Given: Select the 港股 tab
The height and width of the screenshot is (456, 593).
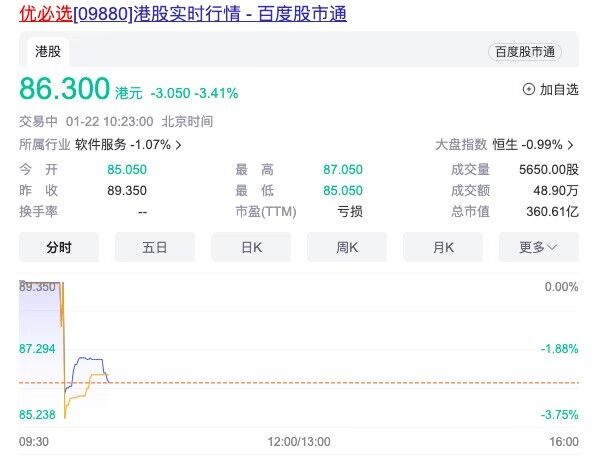Looking at the screenshot, I should click(x=48, y=52).
